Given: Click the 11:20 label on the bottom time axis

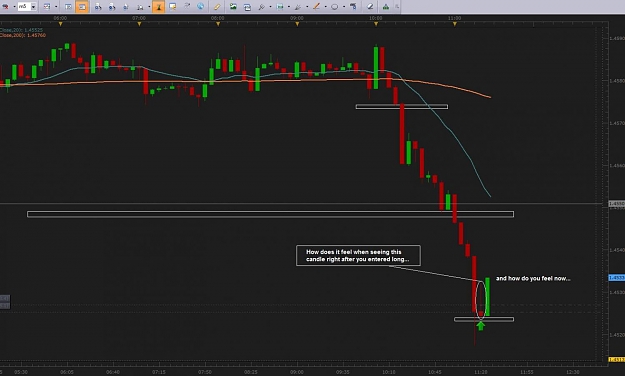Looking at the screenshot, I should tap(481, 372).
